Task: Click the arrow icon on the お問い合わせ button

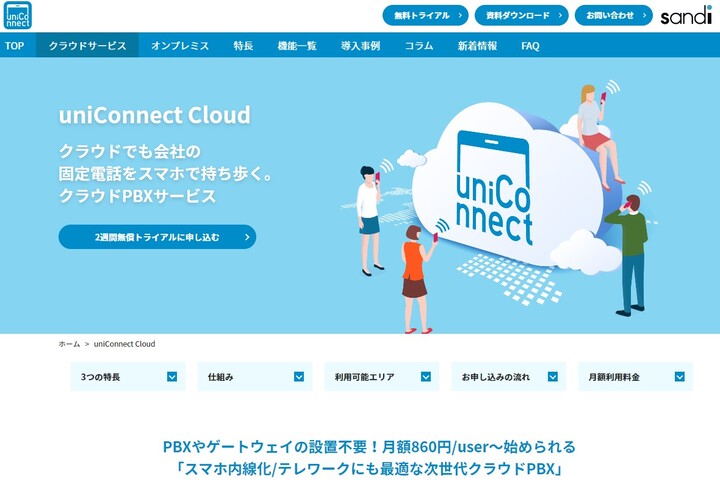Action: pos(644,16)
